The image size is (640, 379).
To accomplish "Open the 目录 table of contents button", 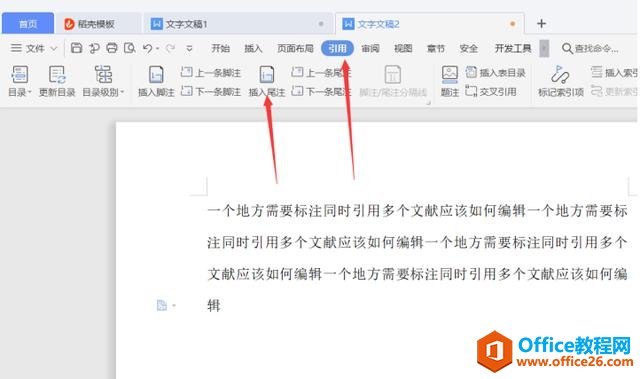I will pos(19,81).
